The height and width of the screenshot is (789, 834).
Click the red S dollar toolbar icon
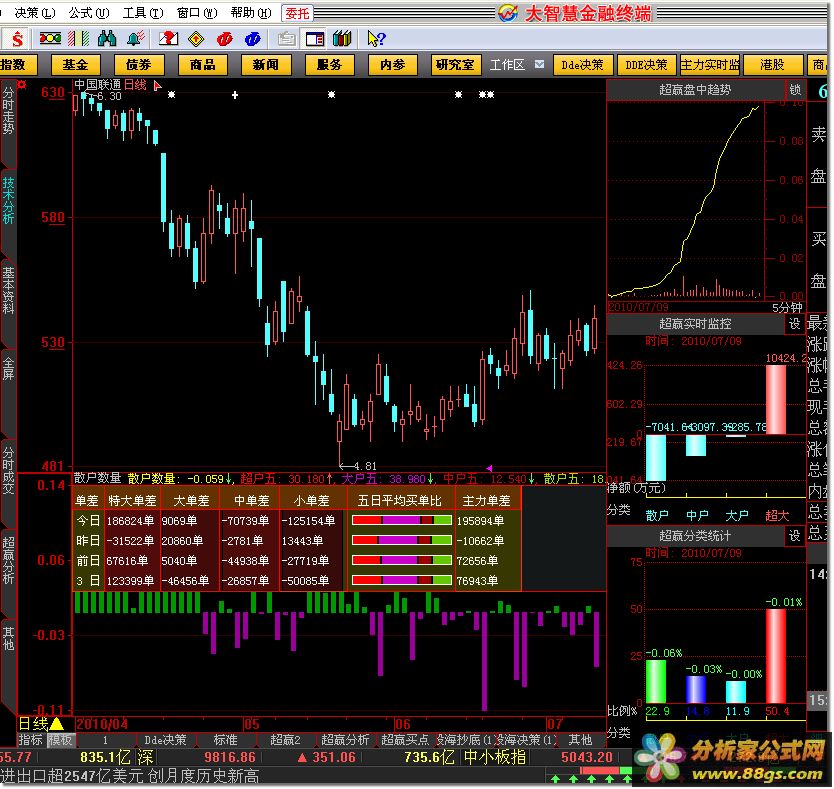(x=16, y=39)
